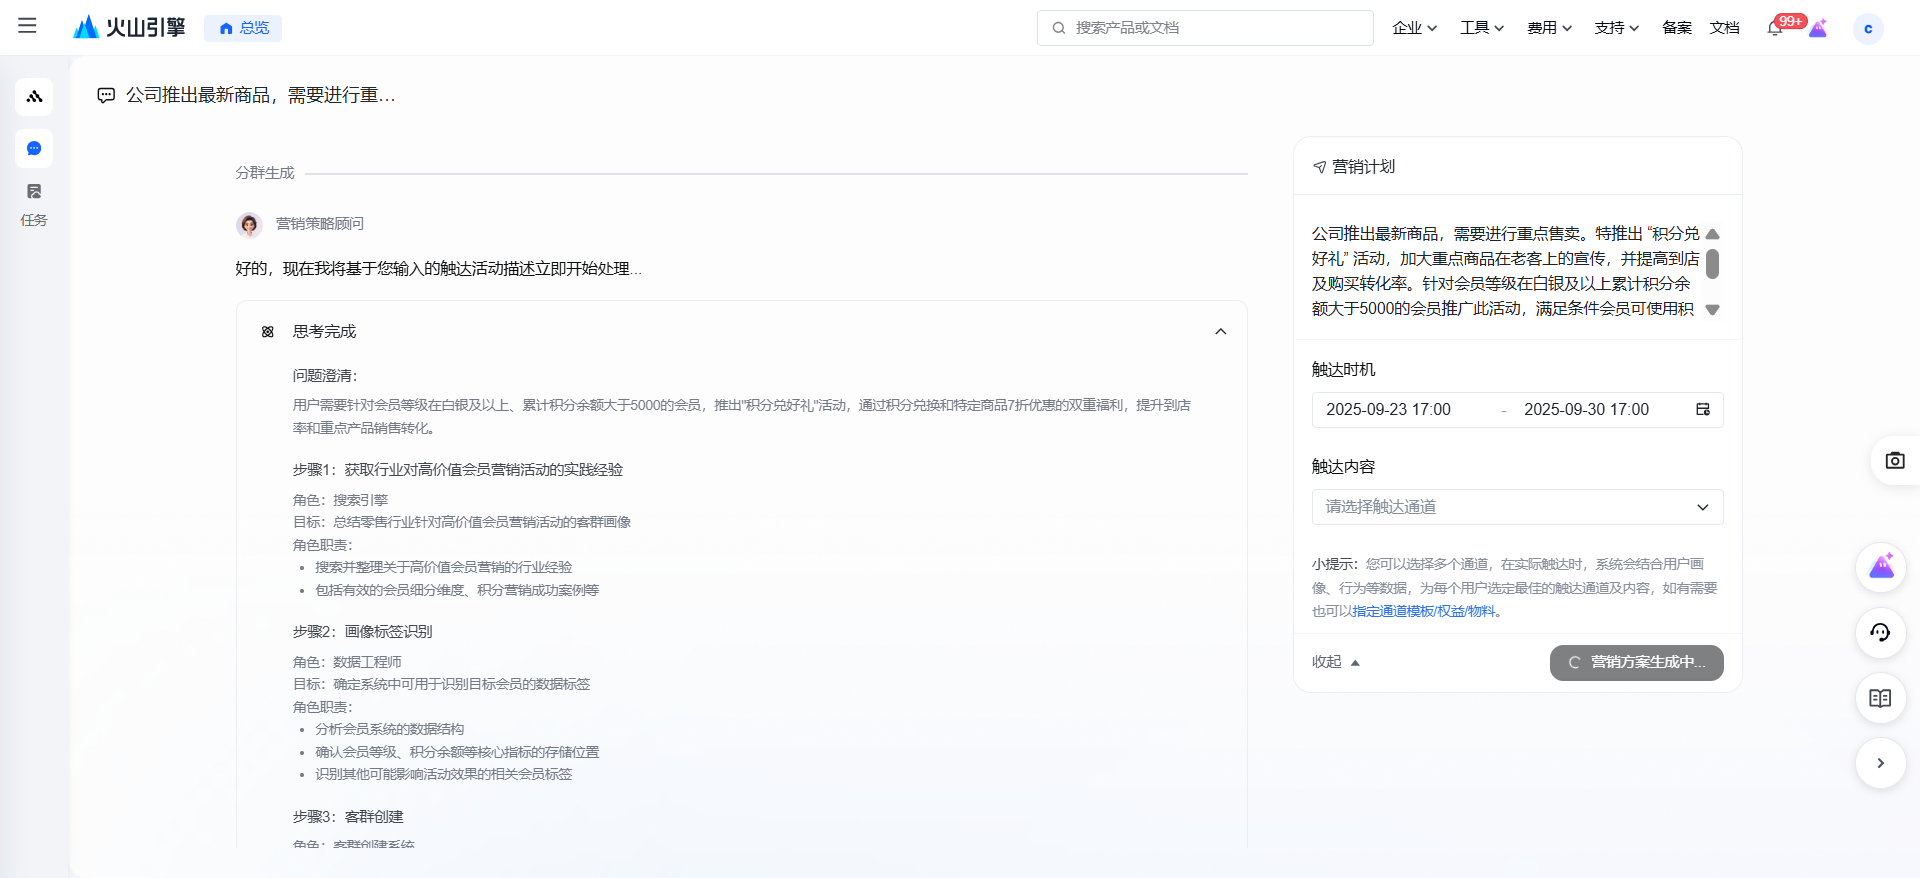Click the screenshot camera floating button
This screenshot has width=1920, height=878.
(1894, 461)
